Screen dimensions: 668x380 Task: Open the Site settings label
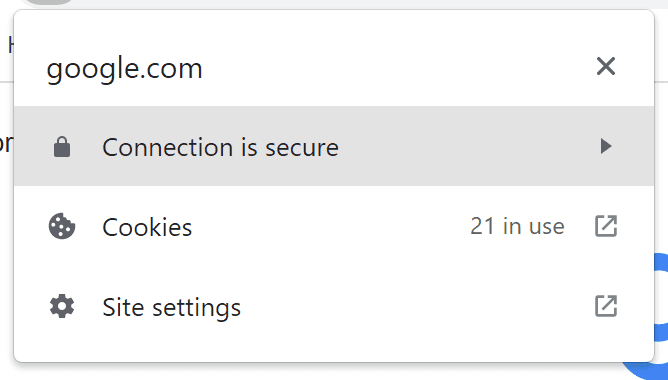pyautogui.click(x=171, y=307)
